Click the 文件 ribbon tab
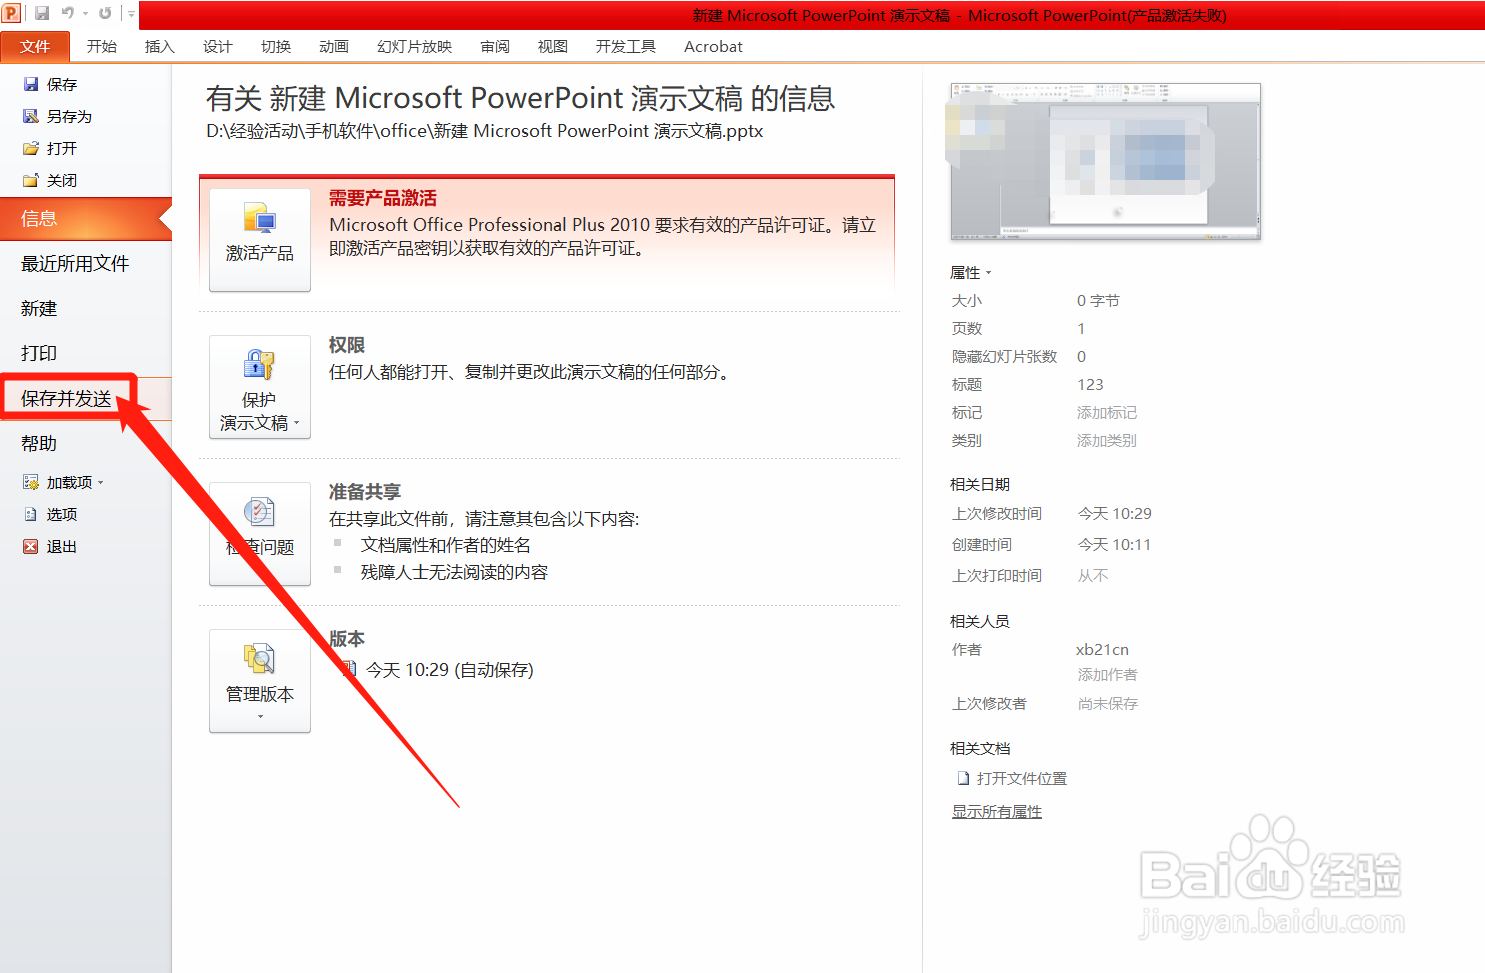Image resolution: width=1485 pixels, height=973 pixels. pyautogui.click(x=35, y=47)
